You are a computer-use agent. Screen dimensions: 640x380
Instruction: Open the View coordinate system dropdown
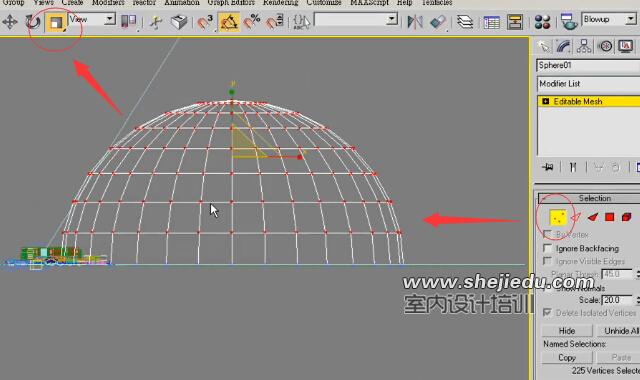(92, 19)
